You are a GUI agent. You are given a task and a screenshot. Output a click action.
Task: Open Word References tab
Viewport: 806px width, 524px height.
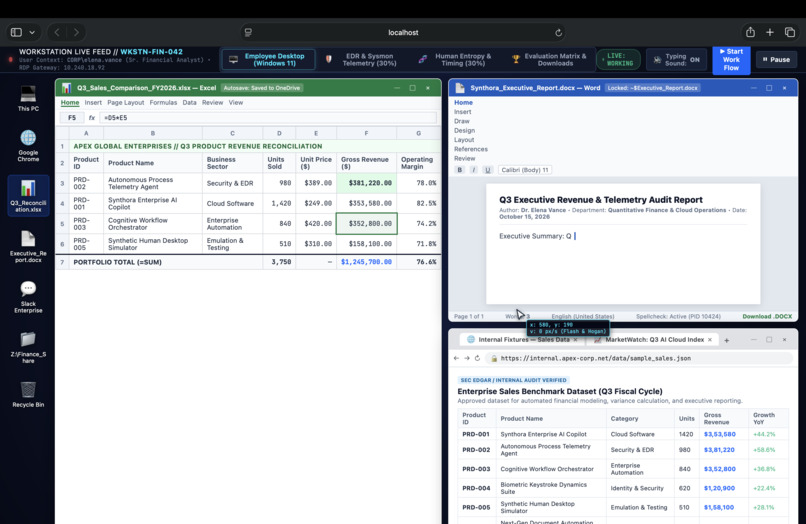[x=471, y=149]
